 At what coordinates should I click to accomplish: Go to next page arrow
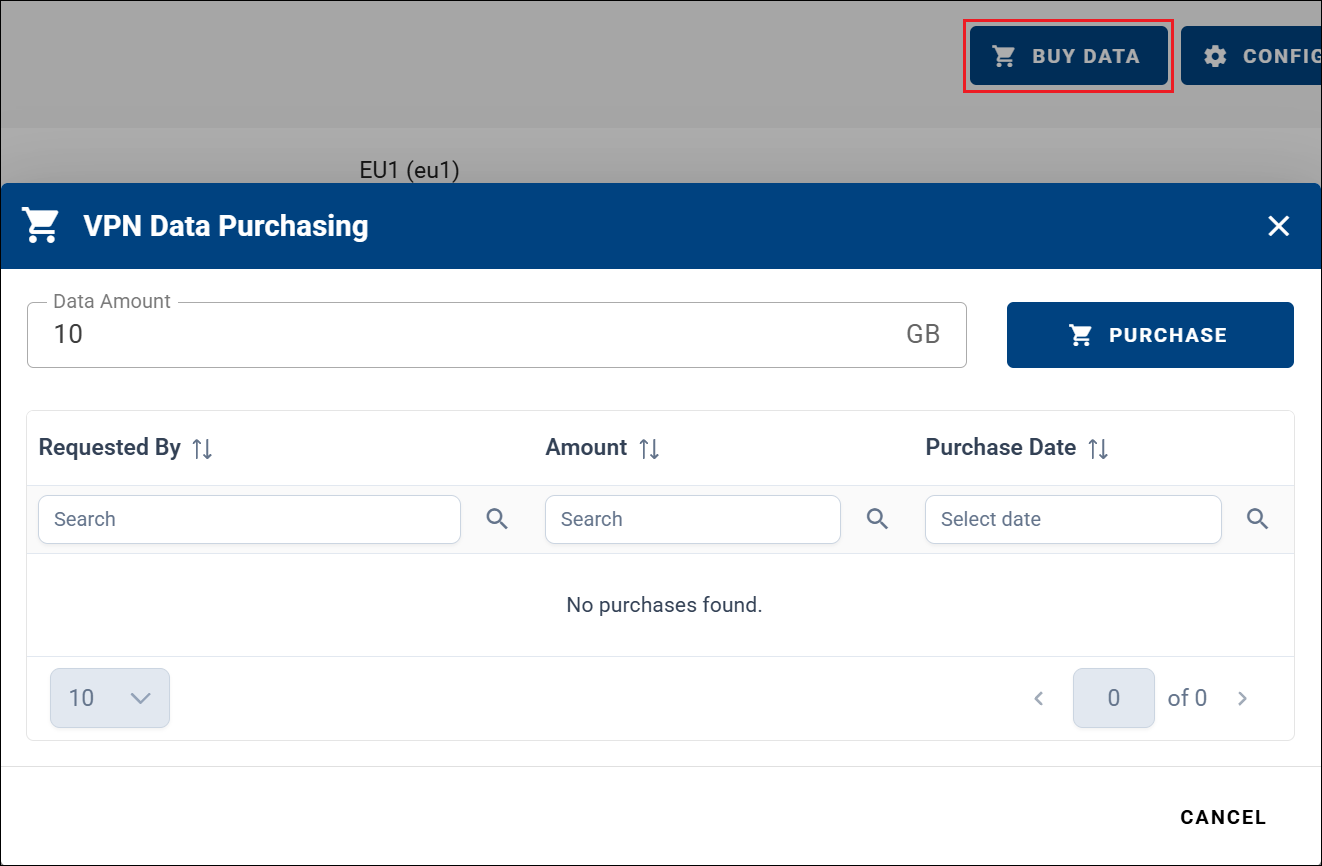[x=1243, y=698]
